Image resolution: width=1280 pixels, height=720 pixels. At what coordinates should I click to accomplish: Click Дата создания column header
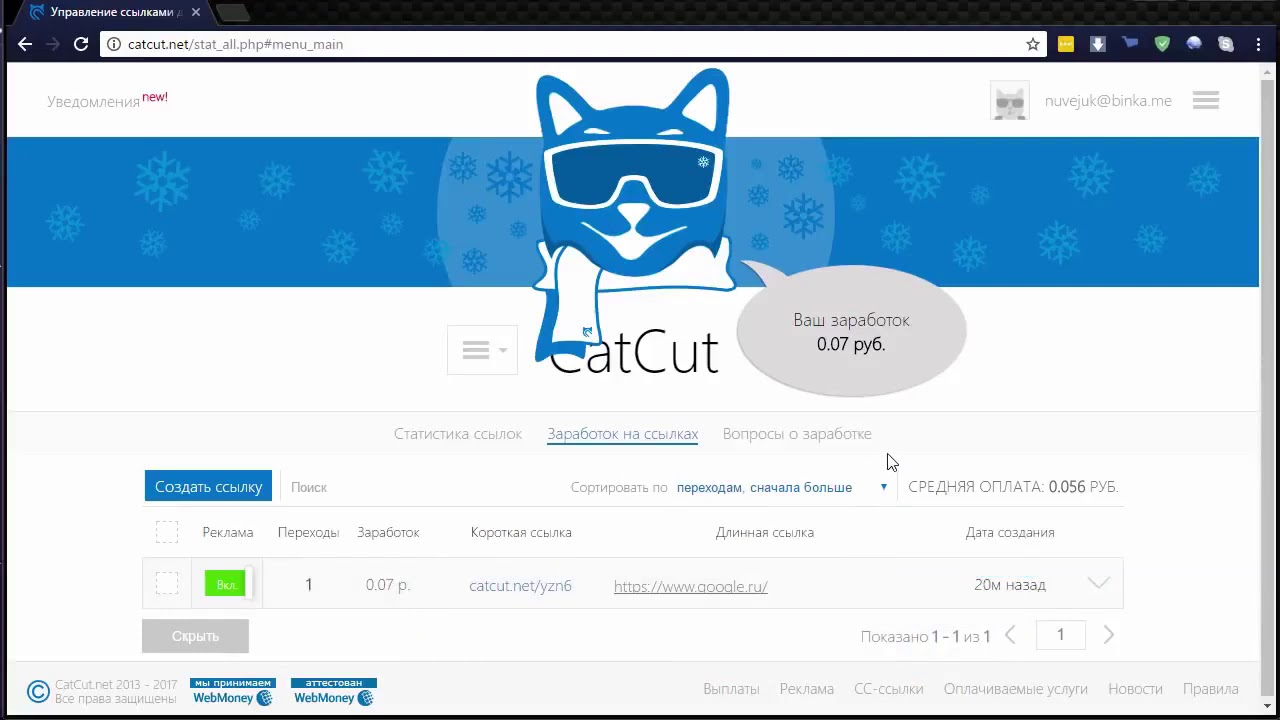[x=1010, y=532]
